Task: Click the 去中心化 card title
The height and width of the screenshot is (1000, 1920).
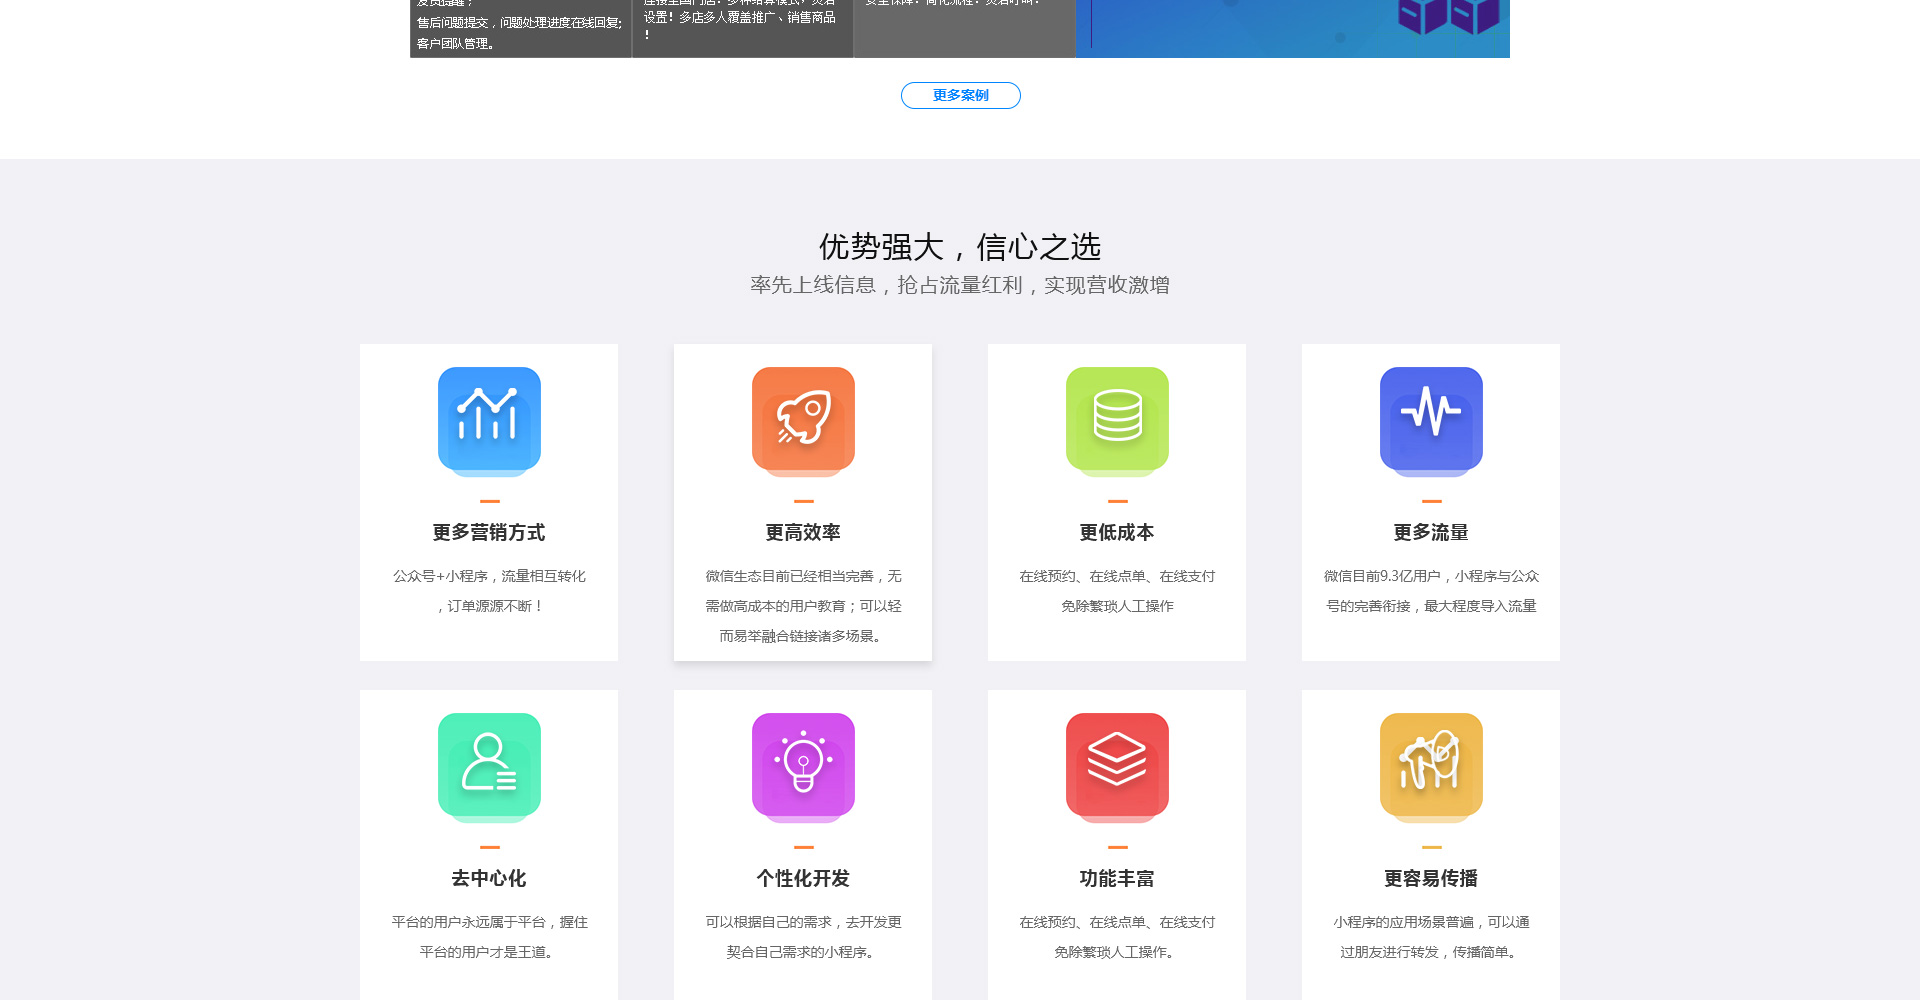Action: pyautogui.click(x=489, y=879)
